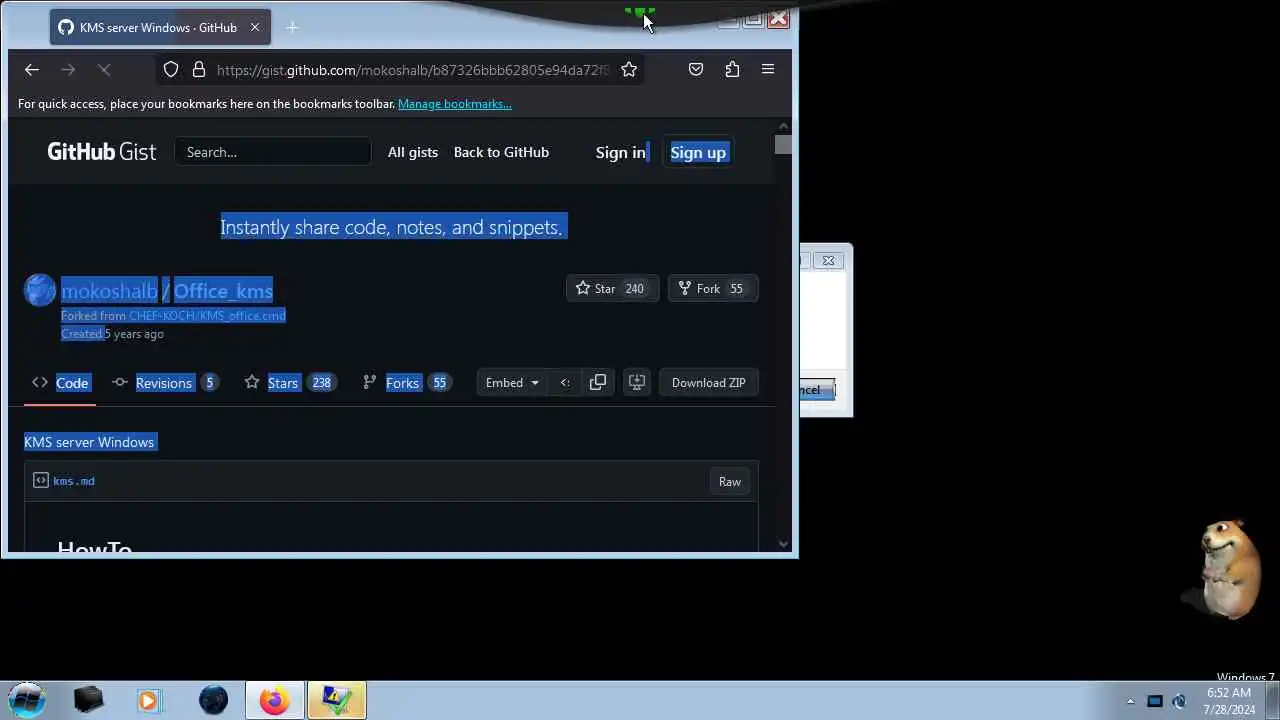Screen dimensions: 1280x720
Task: Open the Manage bookmarks link
Action: coord(455,104)
